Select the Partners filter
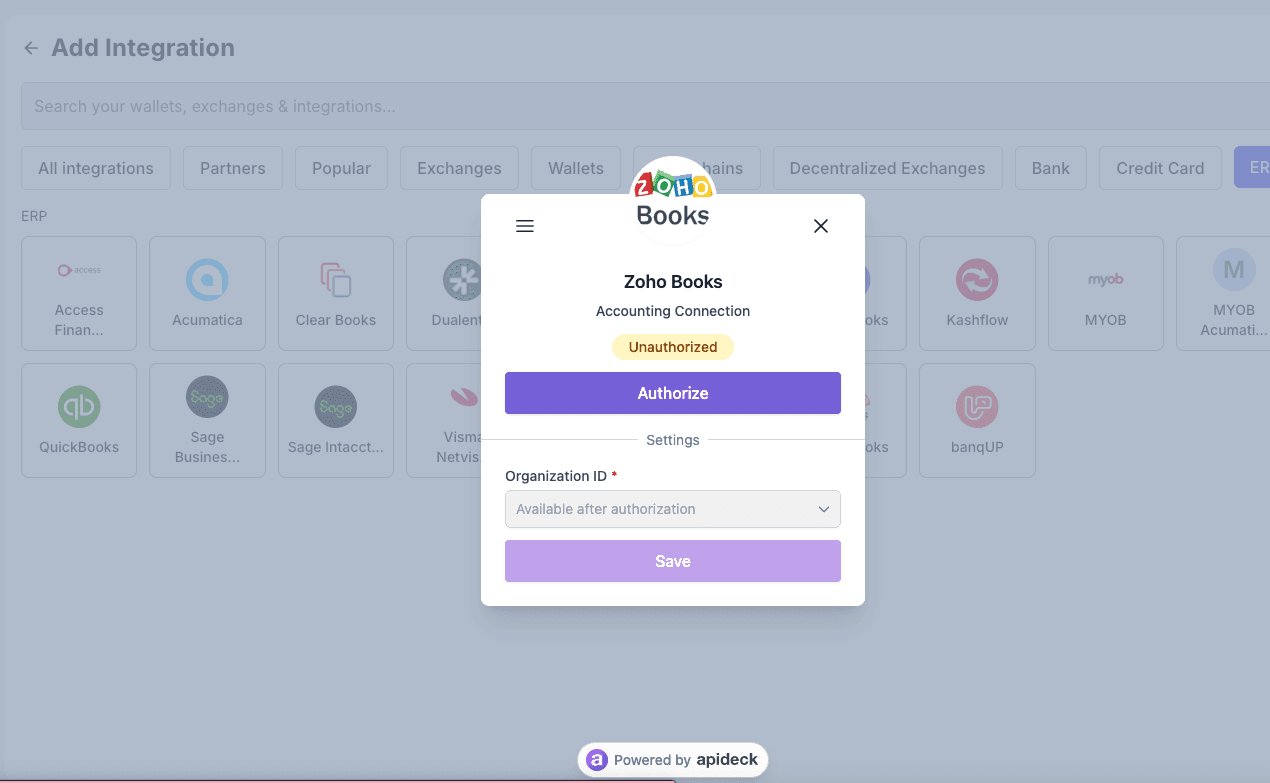This screenshot has height=783, width=1270. 233,168
